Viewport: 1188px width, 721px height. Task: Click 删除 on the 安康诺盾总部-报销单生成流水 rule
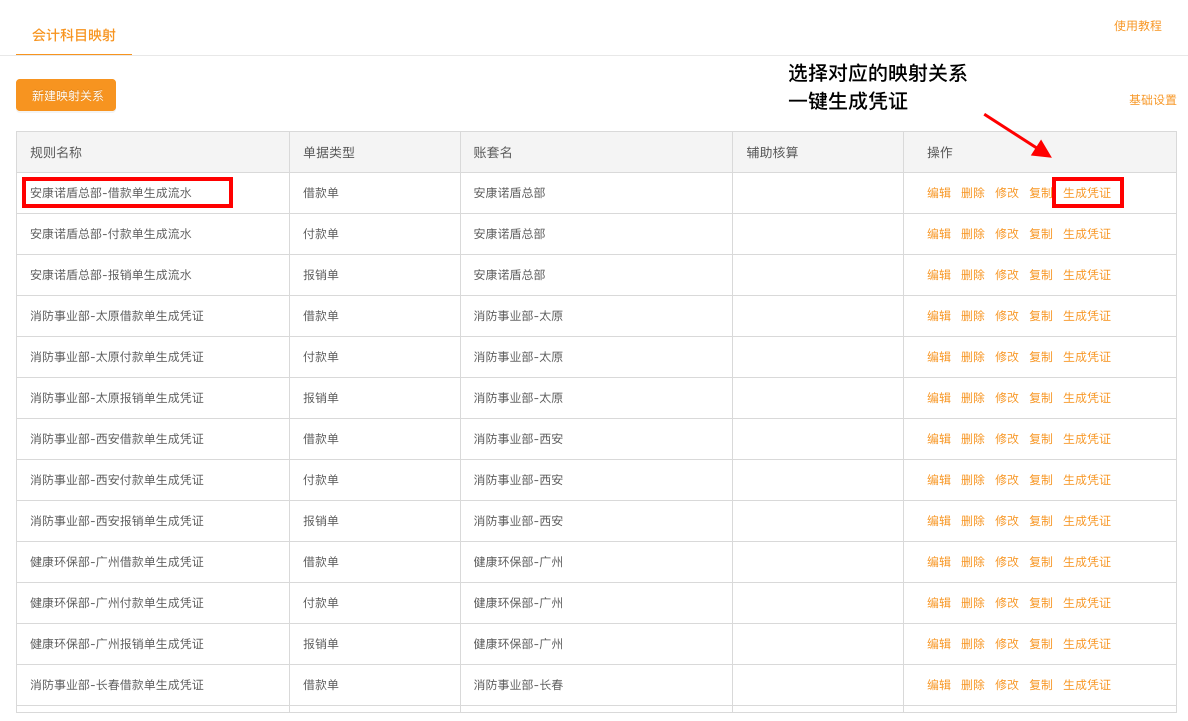click(x=973, y=274)
